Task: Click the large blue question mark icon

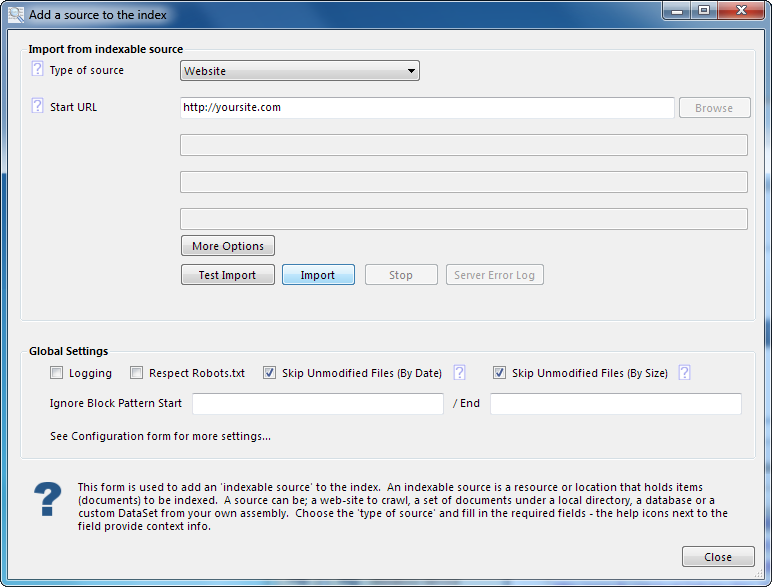Action: click(x=47, y=499)
